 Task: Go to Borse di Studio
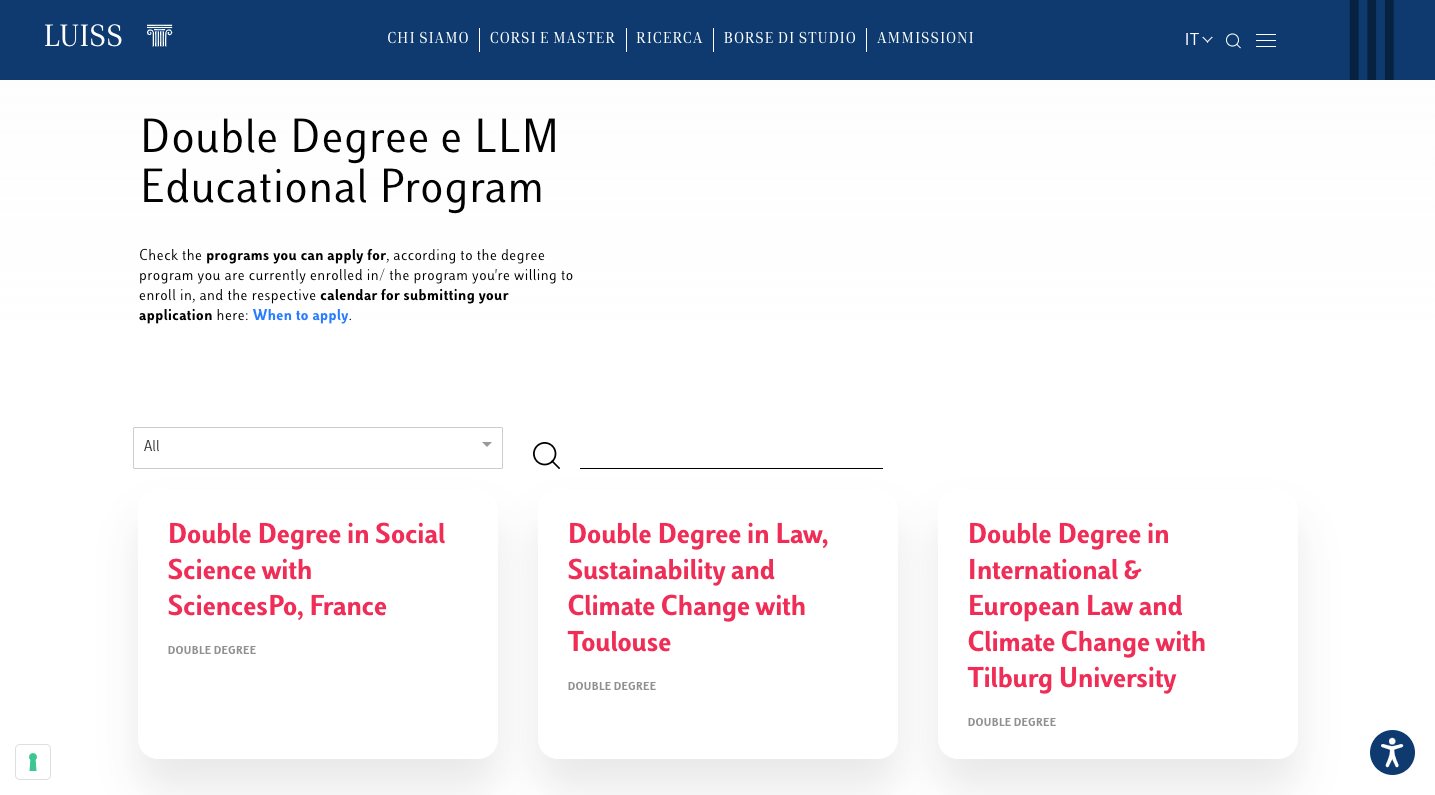790,39
